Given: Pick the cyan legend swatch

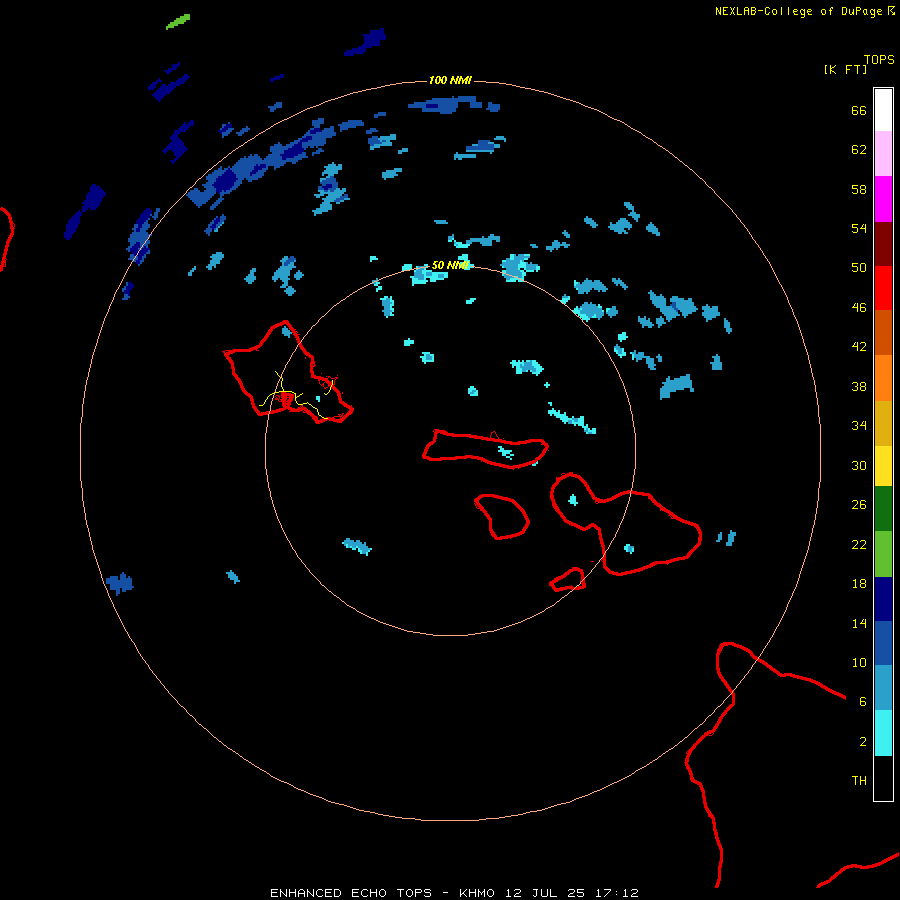Looking at the screenshot, I should pos(883,733).
